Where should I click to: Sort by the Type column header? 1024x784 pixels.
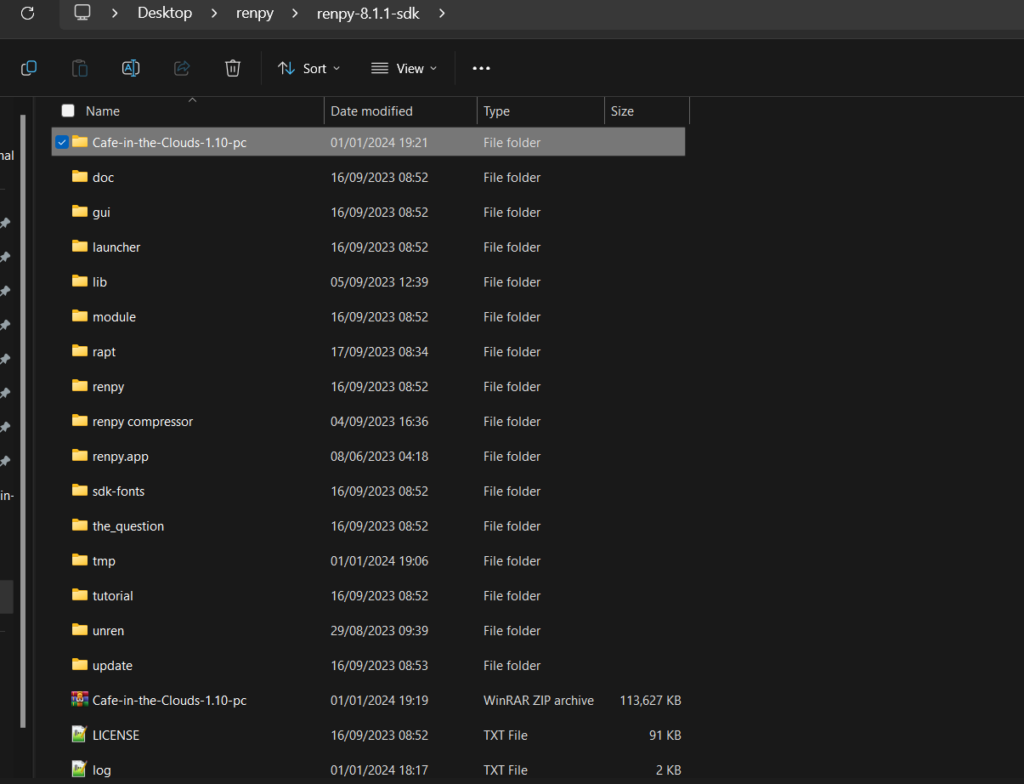[x=496, y=111]
